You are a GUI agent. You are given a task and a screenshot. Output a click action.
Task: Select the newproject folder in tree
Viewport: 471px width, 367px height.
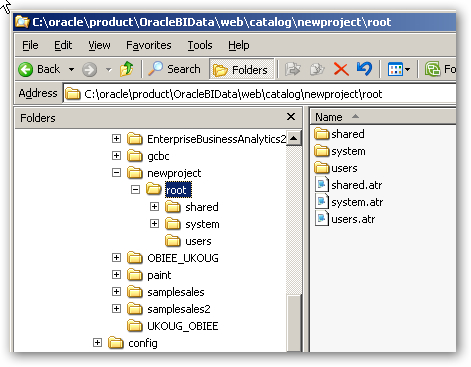click(164, 173)
